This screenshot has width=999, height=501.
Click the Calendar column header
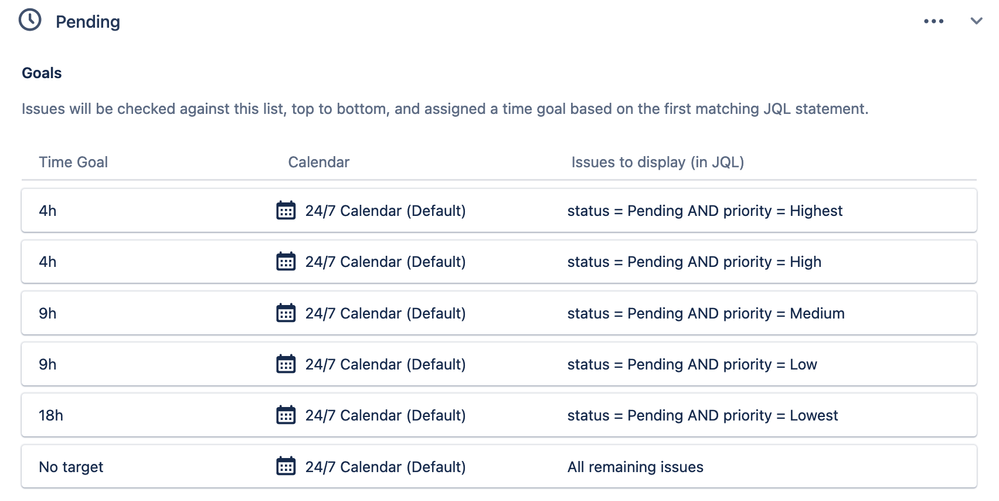tap(319, 162)
